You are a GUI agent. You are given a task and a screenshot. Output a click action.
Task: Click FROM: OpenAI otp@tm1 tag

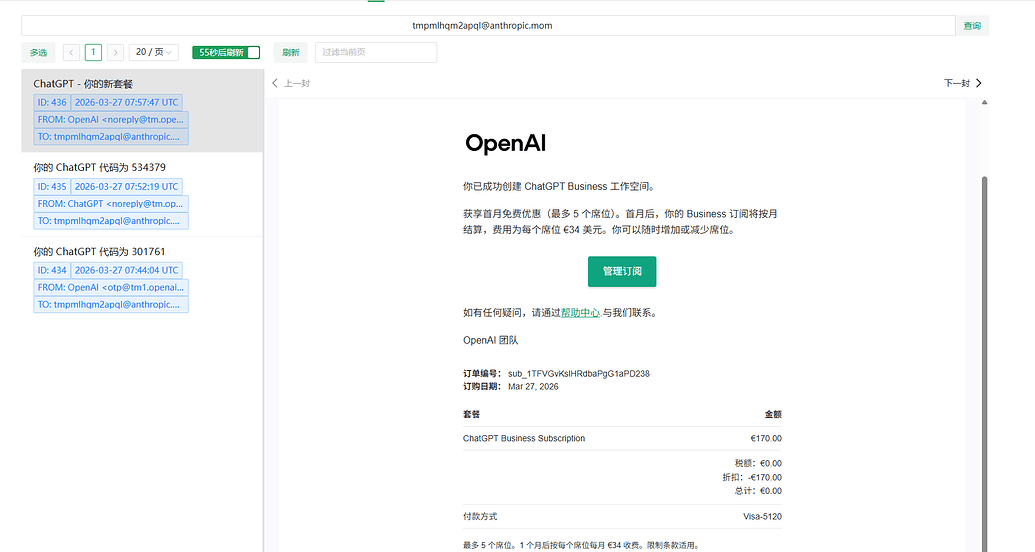[111, 287]
